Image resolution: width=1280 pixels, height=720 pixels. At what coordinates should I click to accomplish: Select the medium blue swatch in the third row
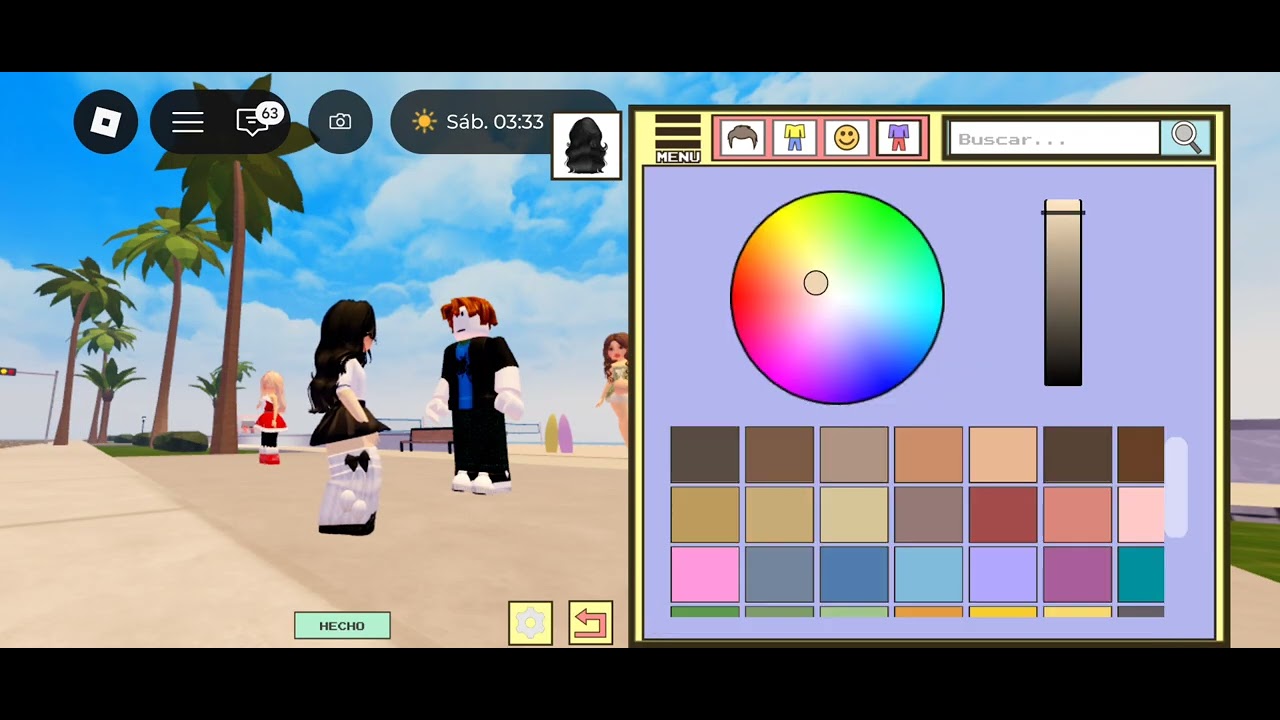coord(854,574)
